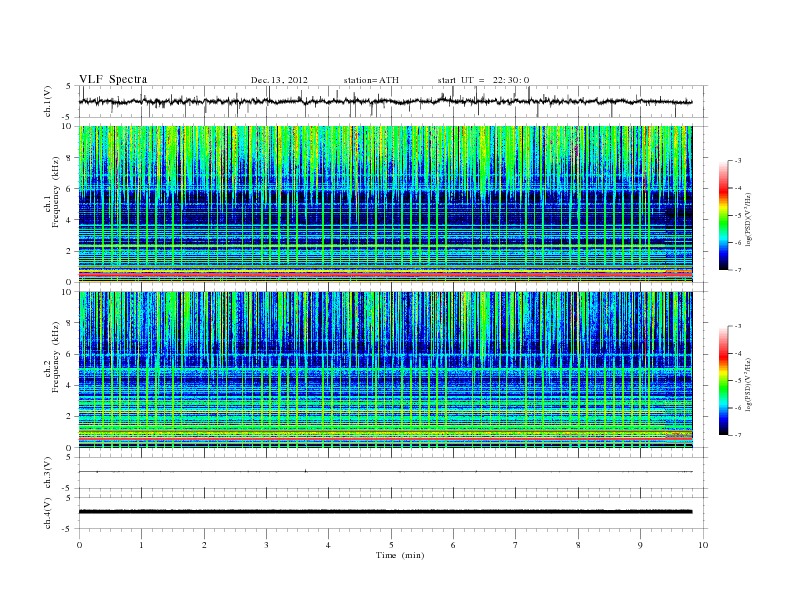The height and width of the screenshot is (612, 792).
Task: Click the "VLF Spectra" plot title
Action: click(113, 79)
